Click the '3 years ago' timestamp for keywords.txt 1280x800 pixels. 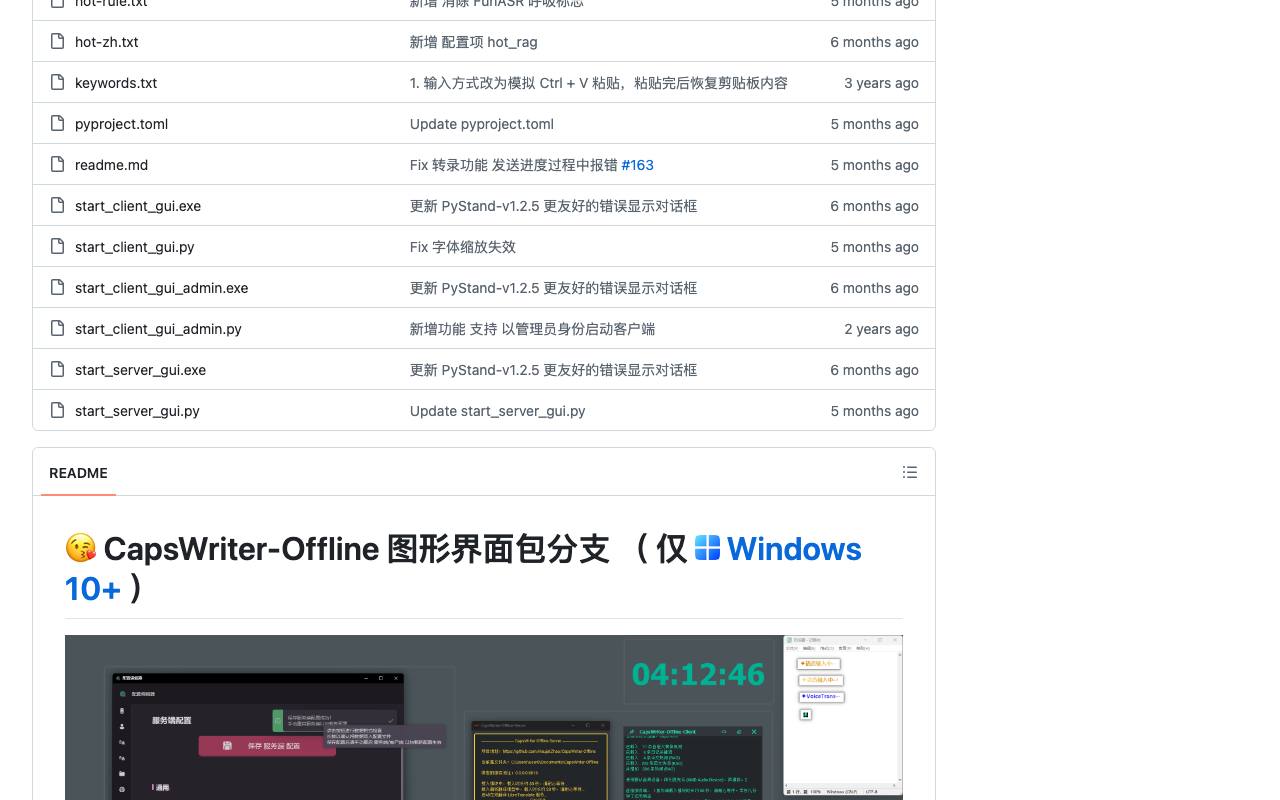881,83
